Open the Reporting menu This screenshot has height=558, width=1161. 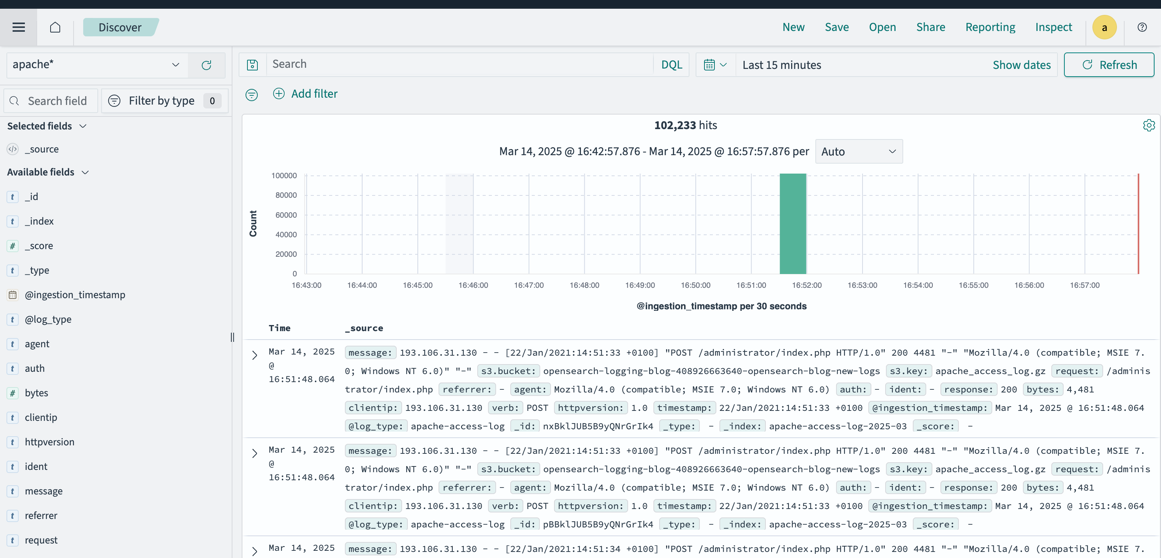(990, 27)
